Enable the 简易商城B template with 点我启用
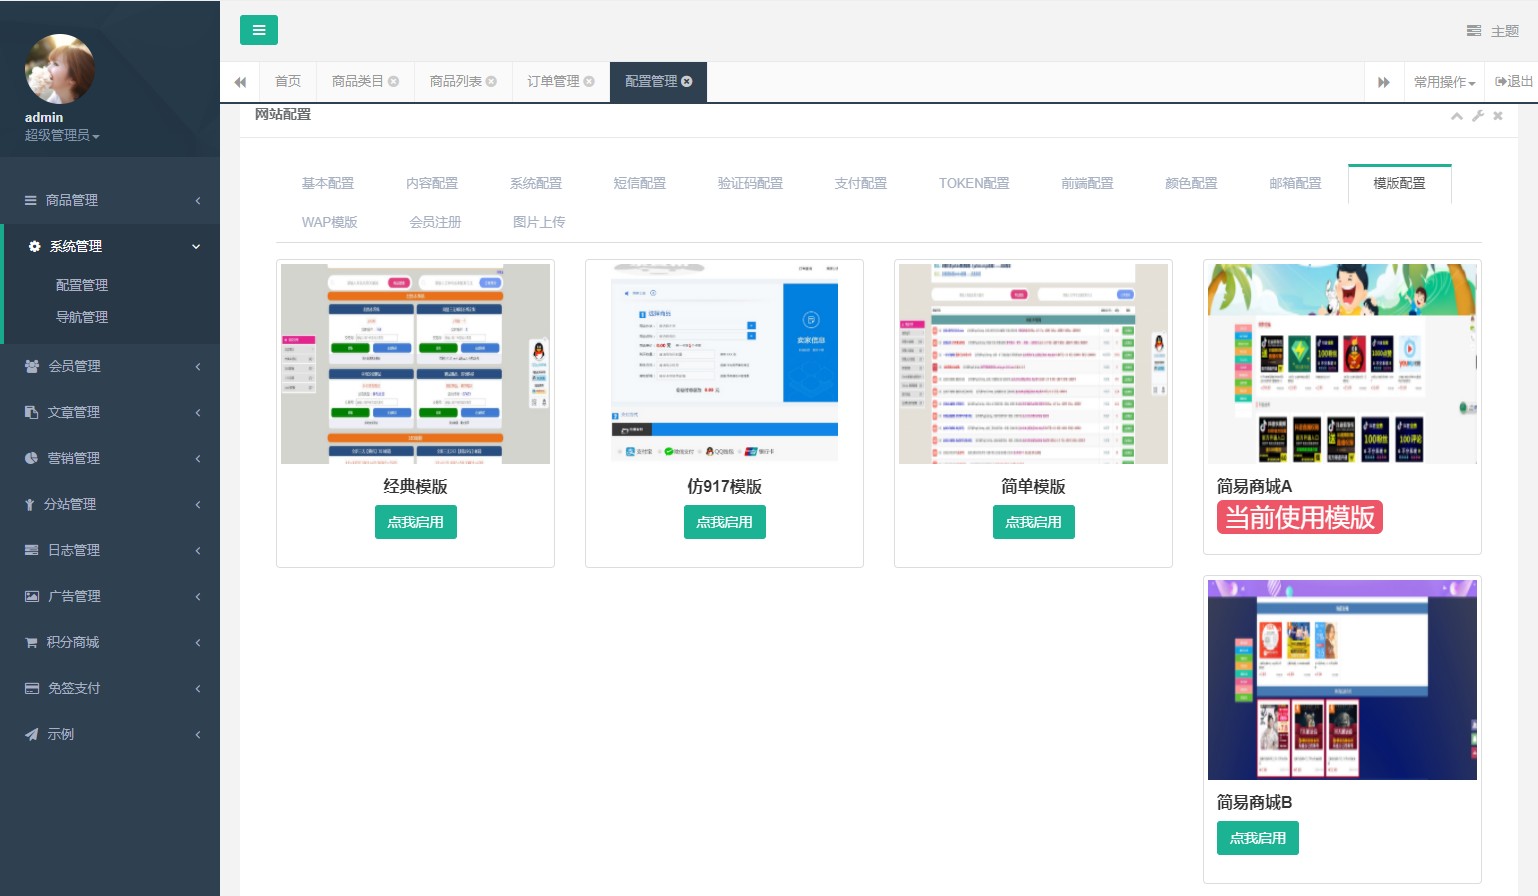Screen dimensions: 1538x896 [1258, 838]
